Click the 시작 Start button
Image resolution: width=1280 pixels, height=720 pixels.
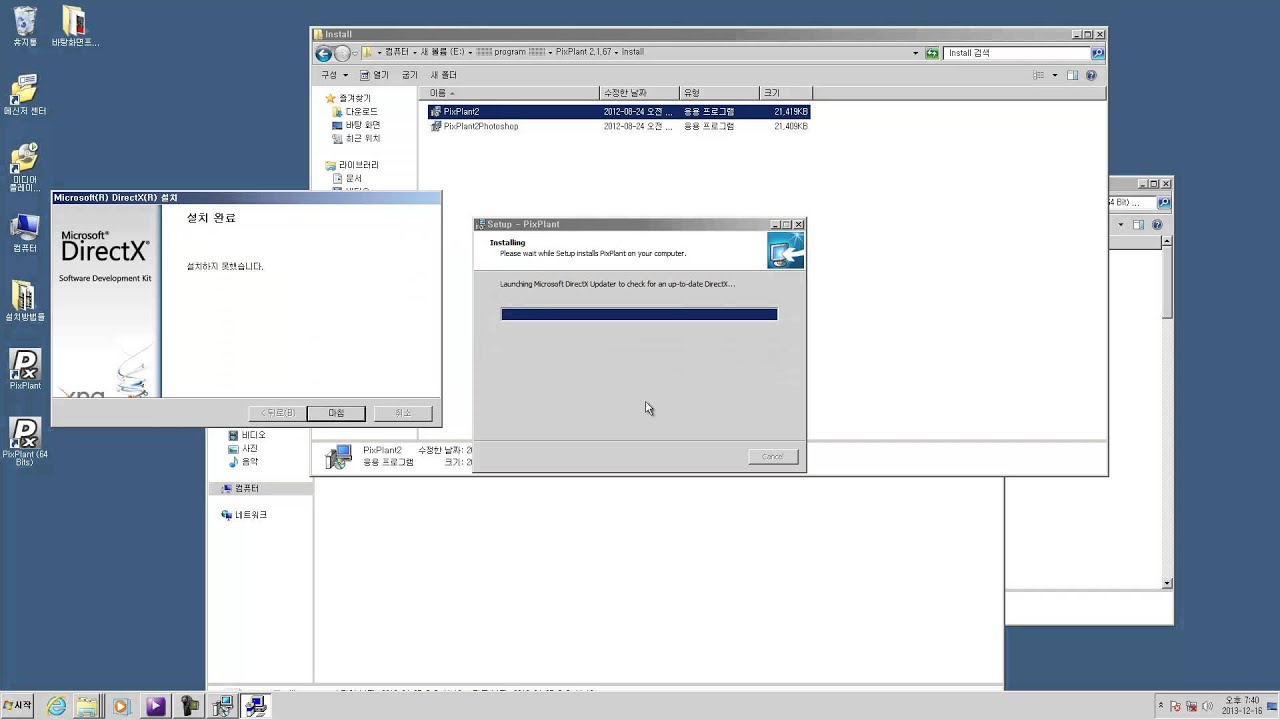tap(18, 706)
